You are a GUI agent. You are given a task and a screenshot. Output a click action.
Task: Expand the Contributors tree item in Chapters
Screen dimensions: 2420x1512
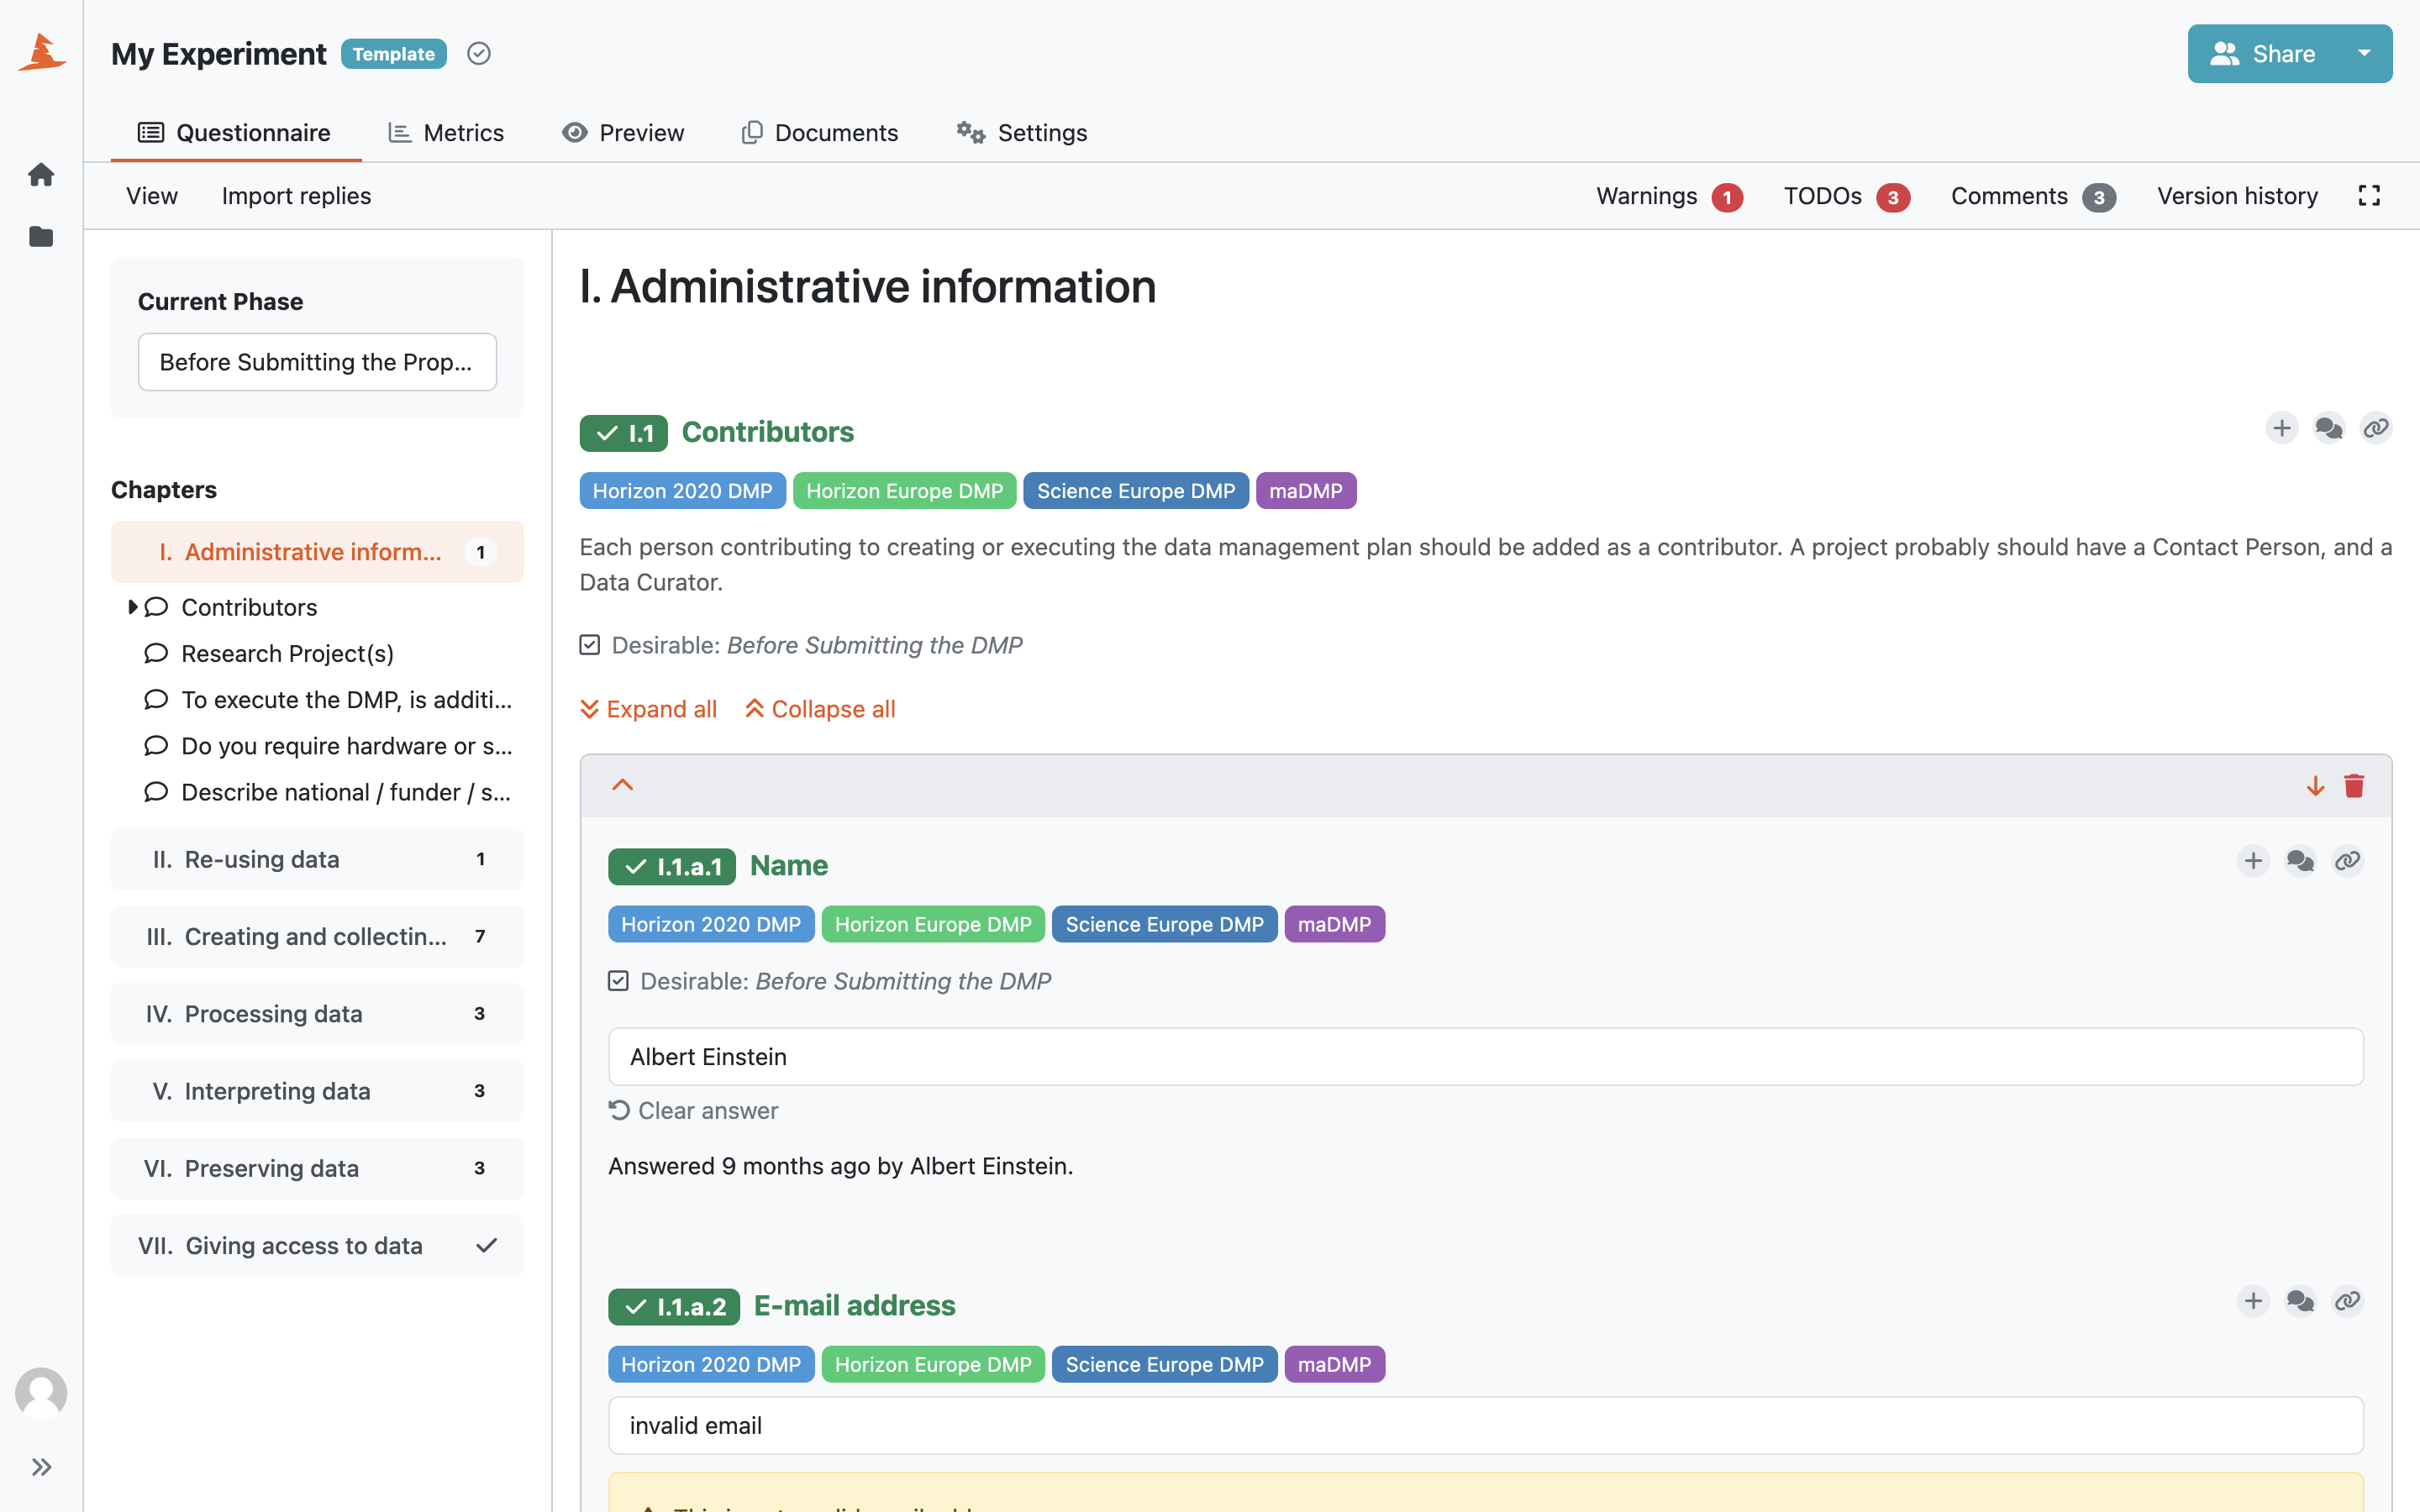[x=132, y=607]
